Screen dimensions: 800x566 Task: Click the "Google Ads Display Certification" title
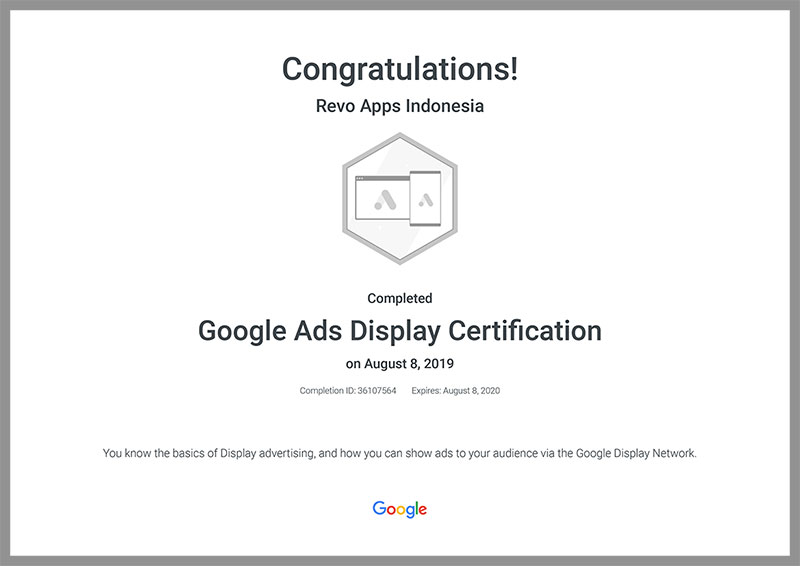399,331
